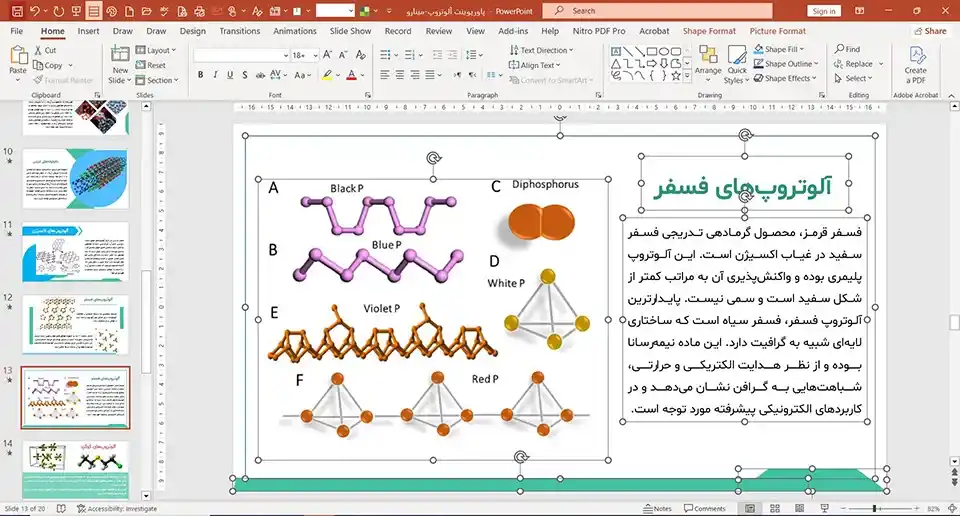Open the Find tool
Screen dimensions: 960x516
coord(847,49)
